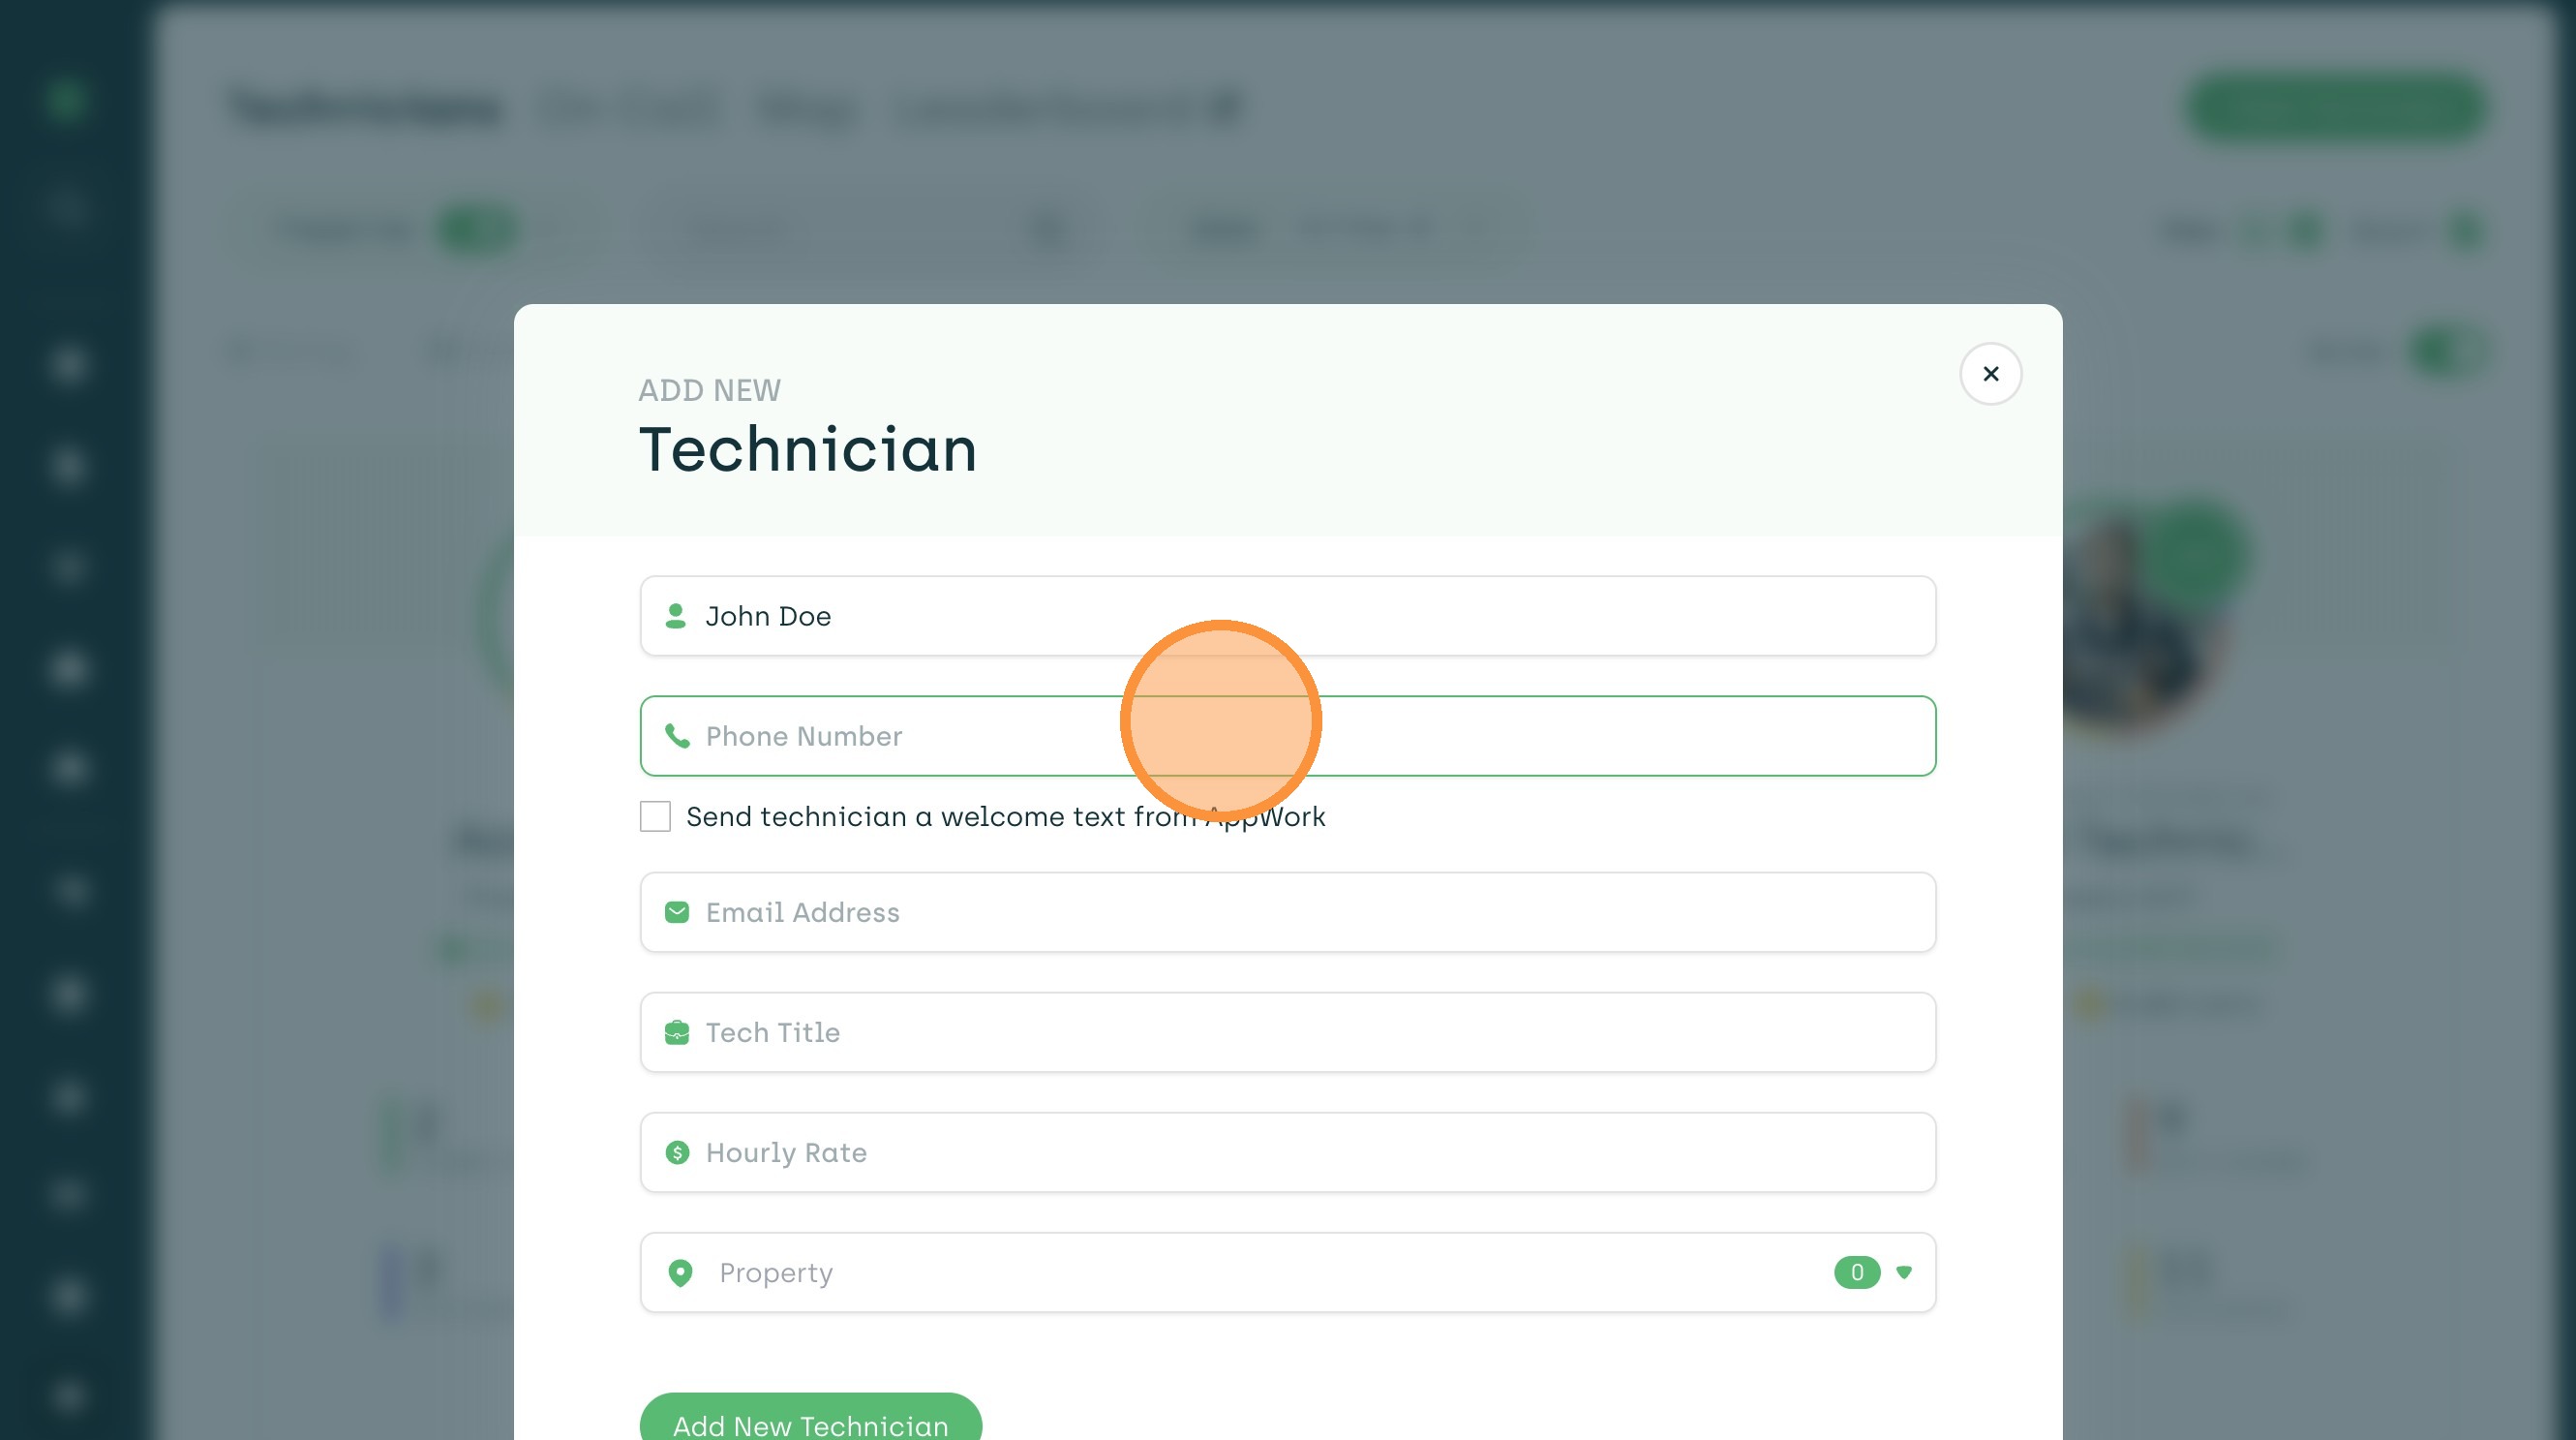Click the dollar icon in Hourly Rate field
Viewport: 2576px width, 1440px height.
[x=677, y=1152]
